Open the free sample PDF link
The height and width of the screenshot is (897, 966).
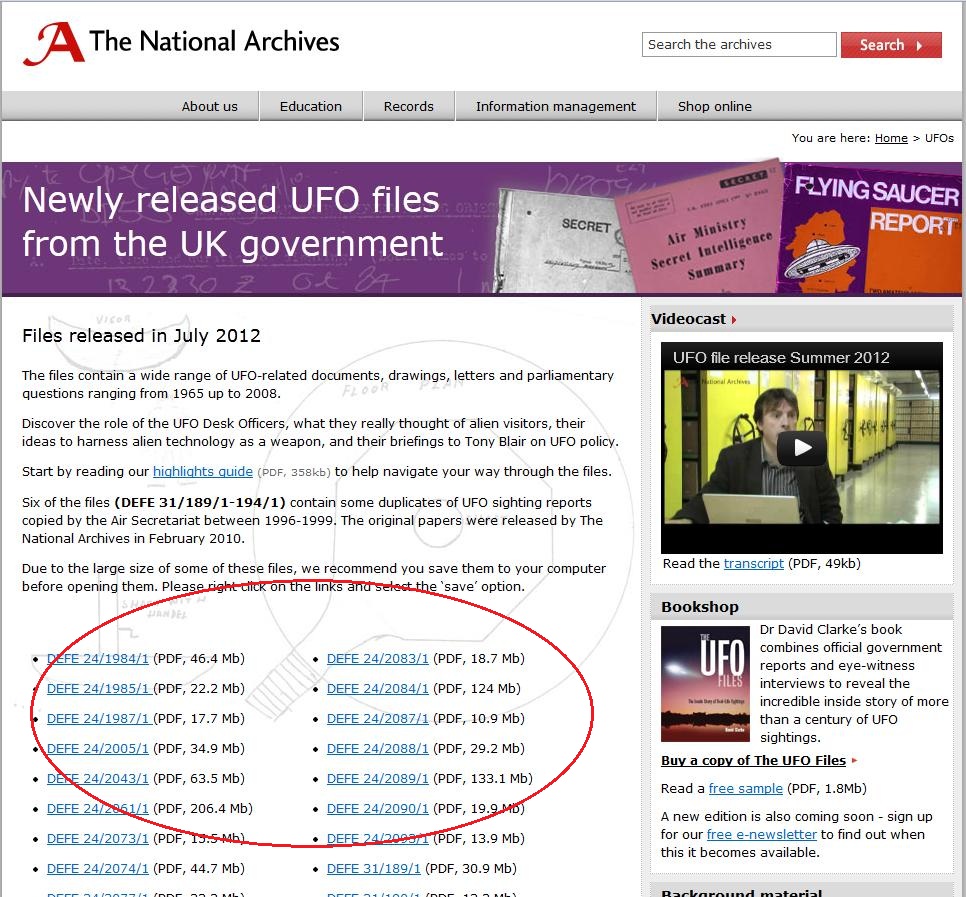coord(745,789)
